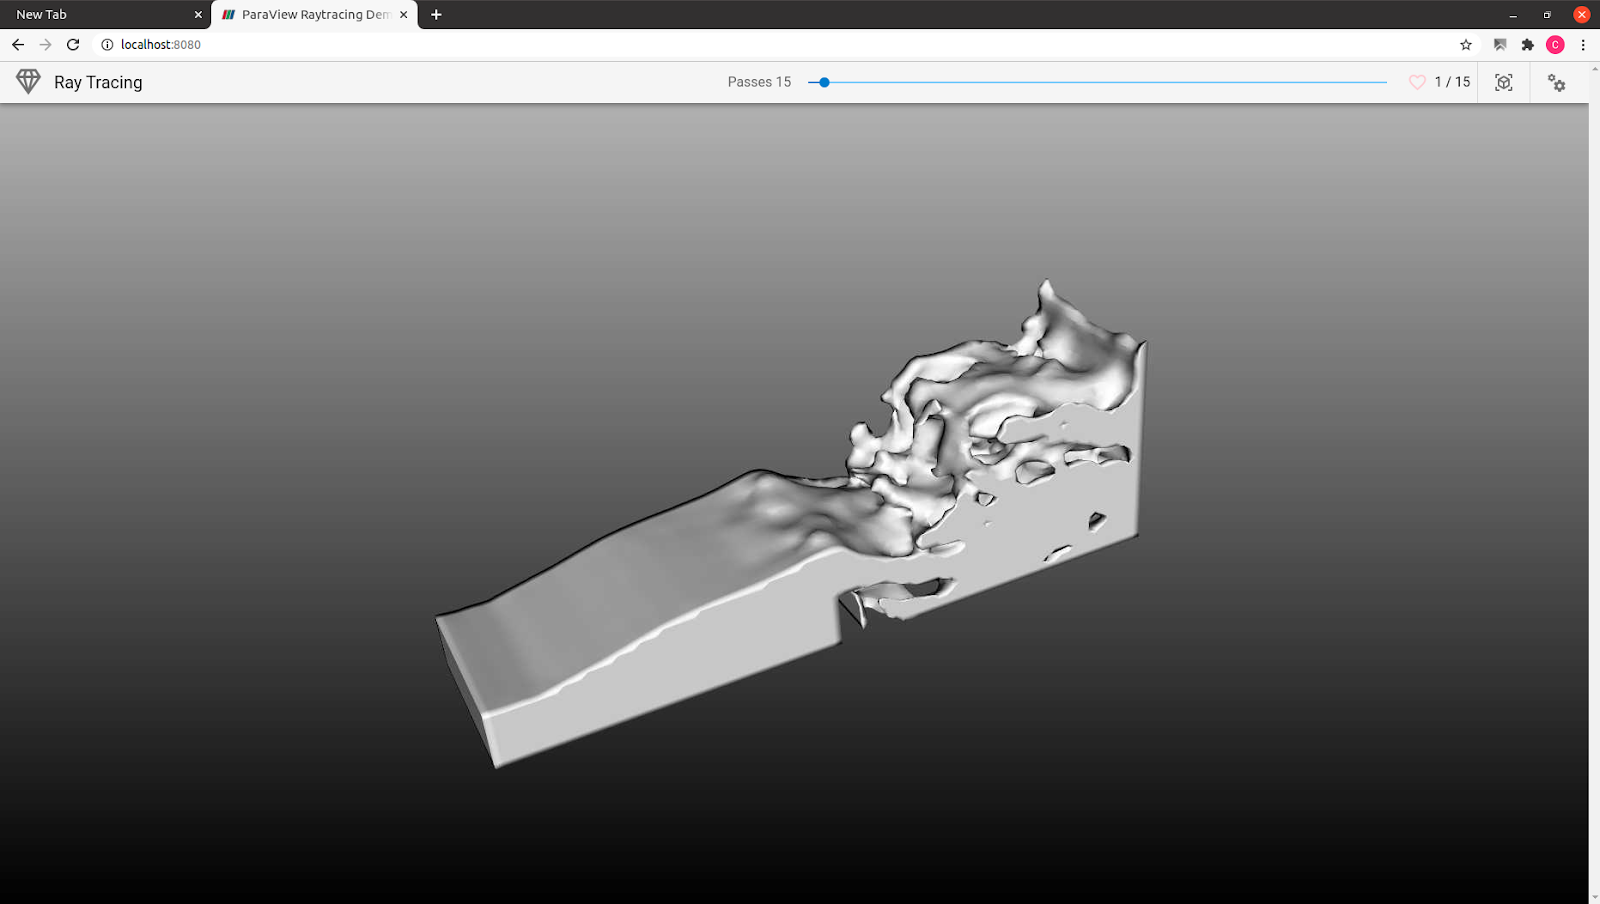Click the 1 / 15 progress counter
Screen dimensions: 1600x904
[x=1452, y=82]
